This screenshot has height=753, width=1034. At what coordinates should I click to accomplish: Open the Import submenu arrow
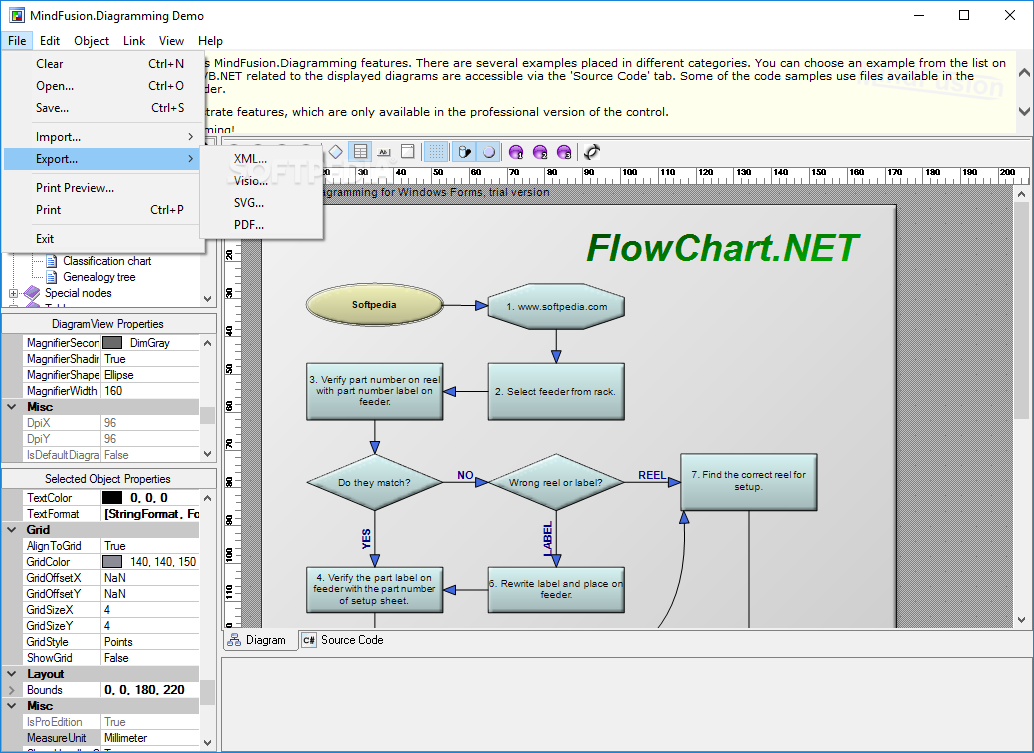(191, 136)
